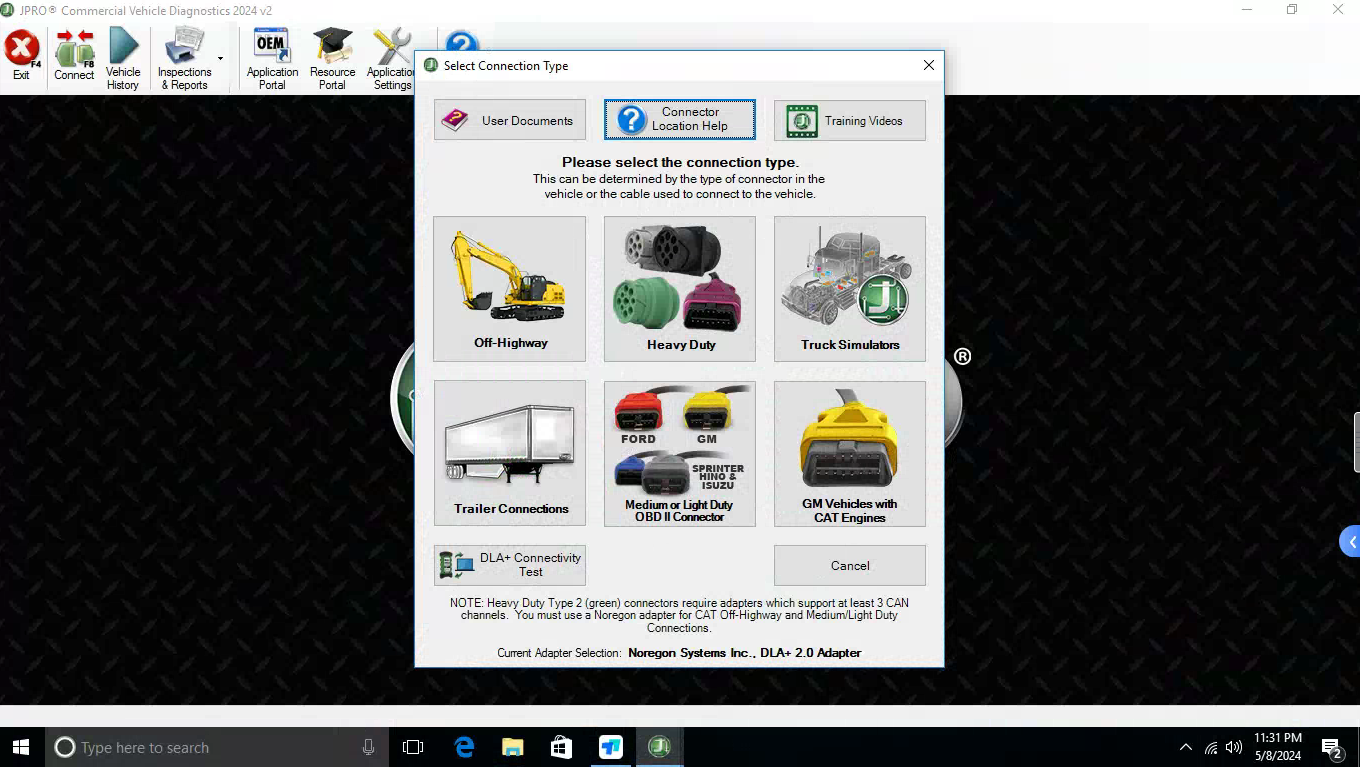
Task: Select the Off-Highway connection type
Action: point(510,289)
